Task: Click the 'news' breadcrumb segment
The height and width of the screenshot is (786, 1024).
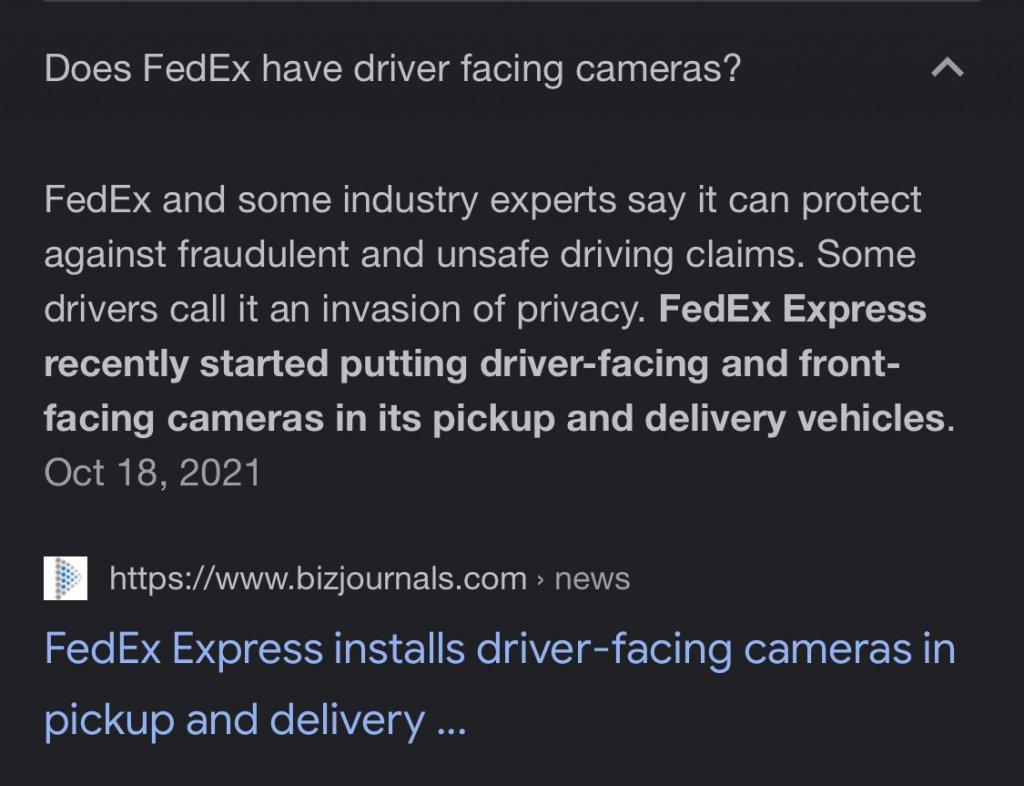Action: 592,579
